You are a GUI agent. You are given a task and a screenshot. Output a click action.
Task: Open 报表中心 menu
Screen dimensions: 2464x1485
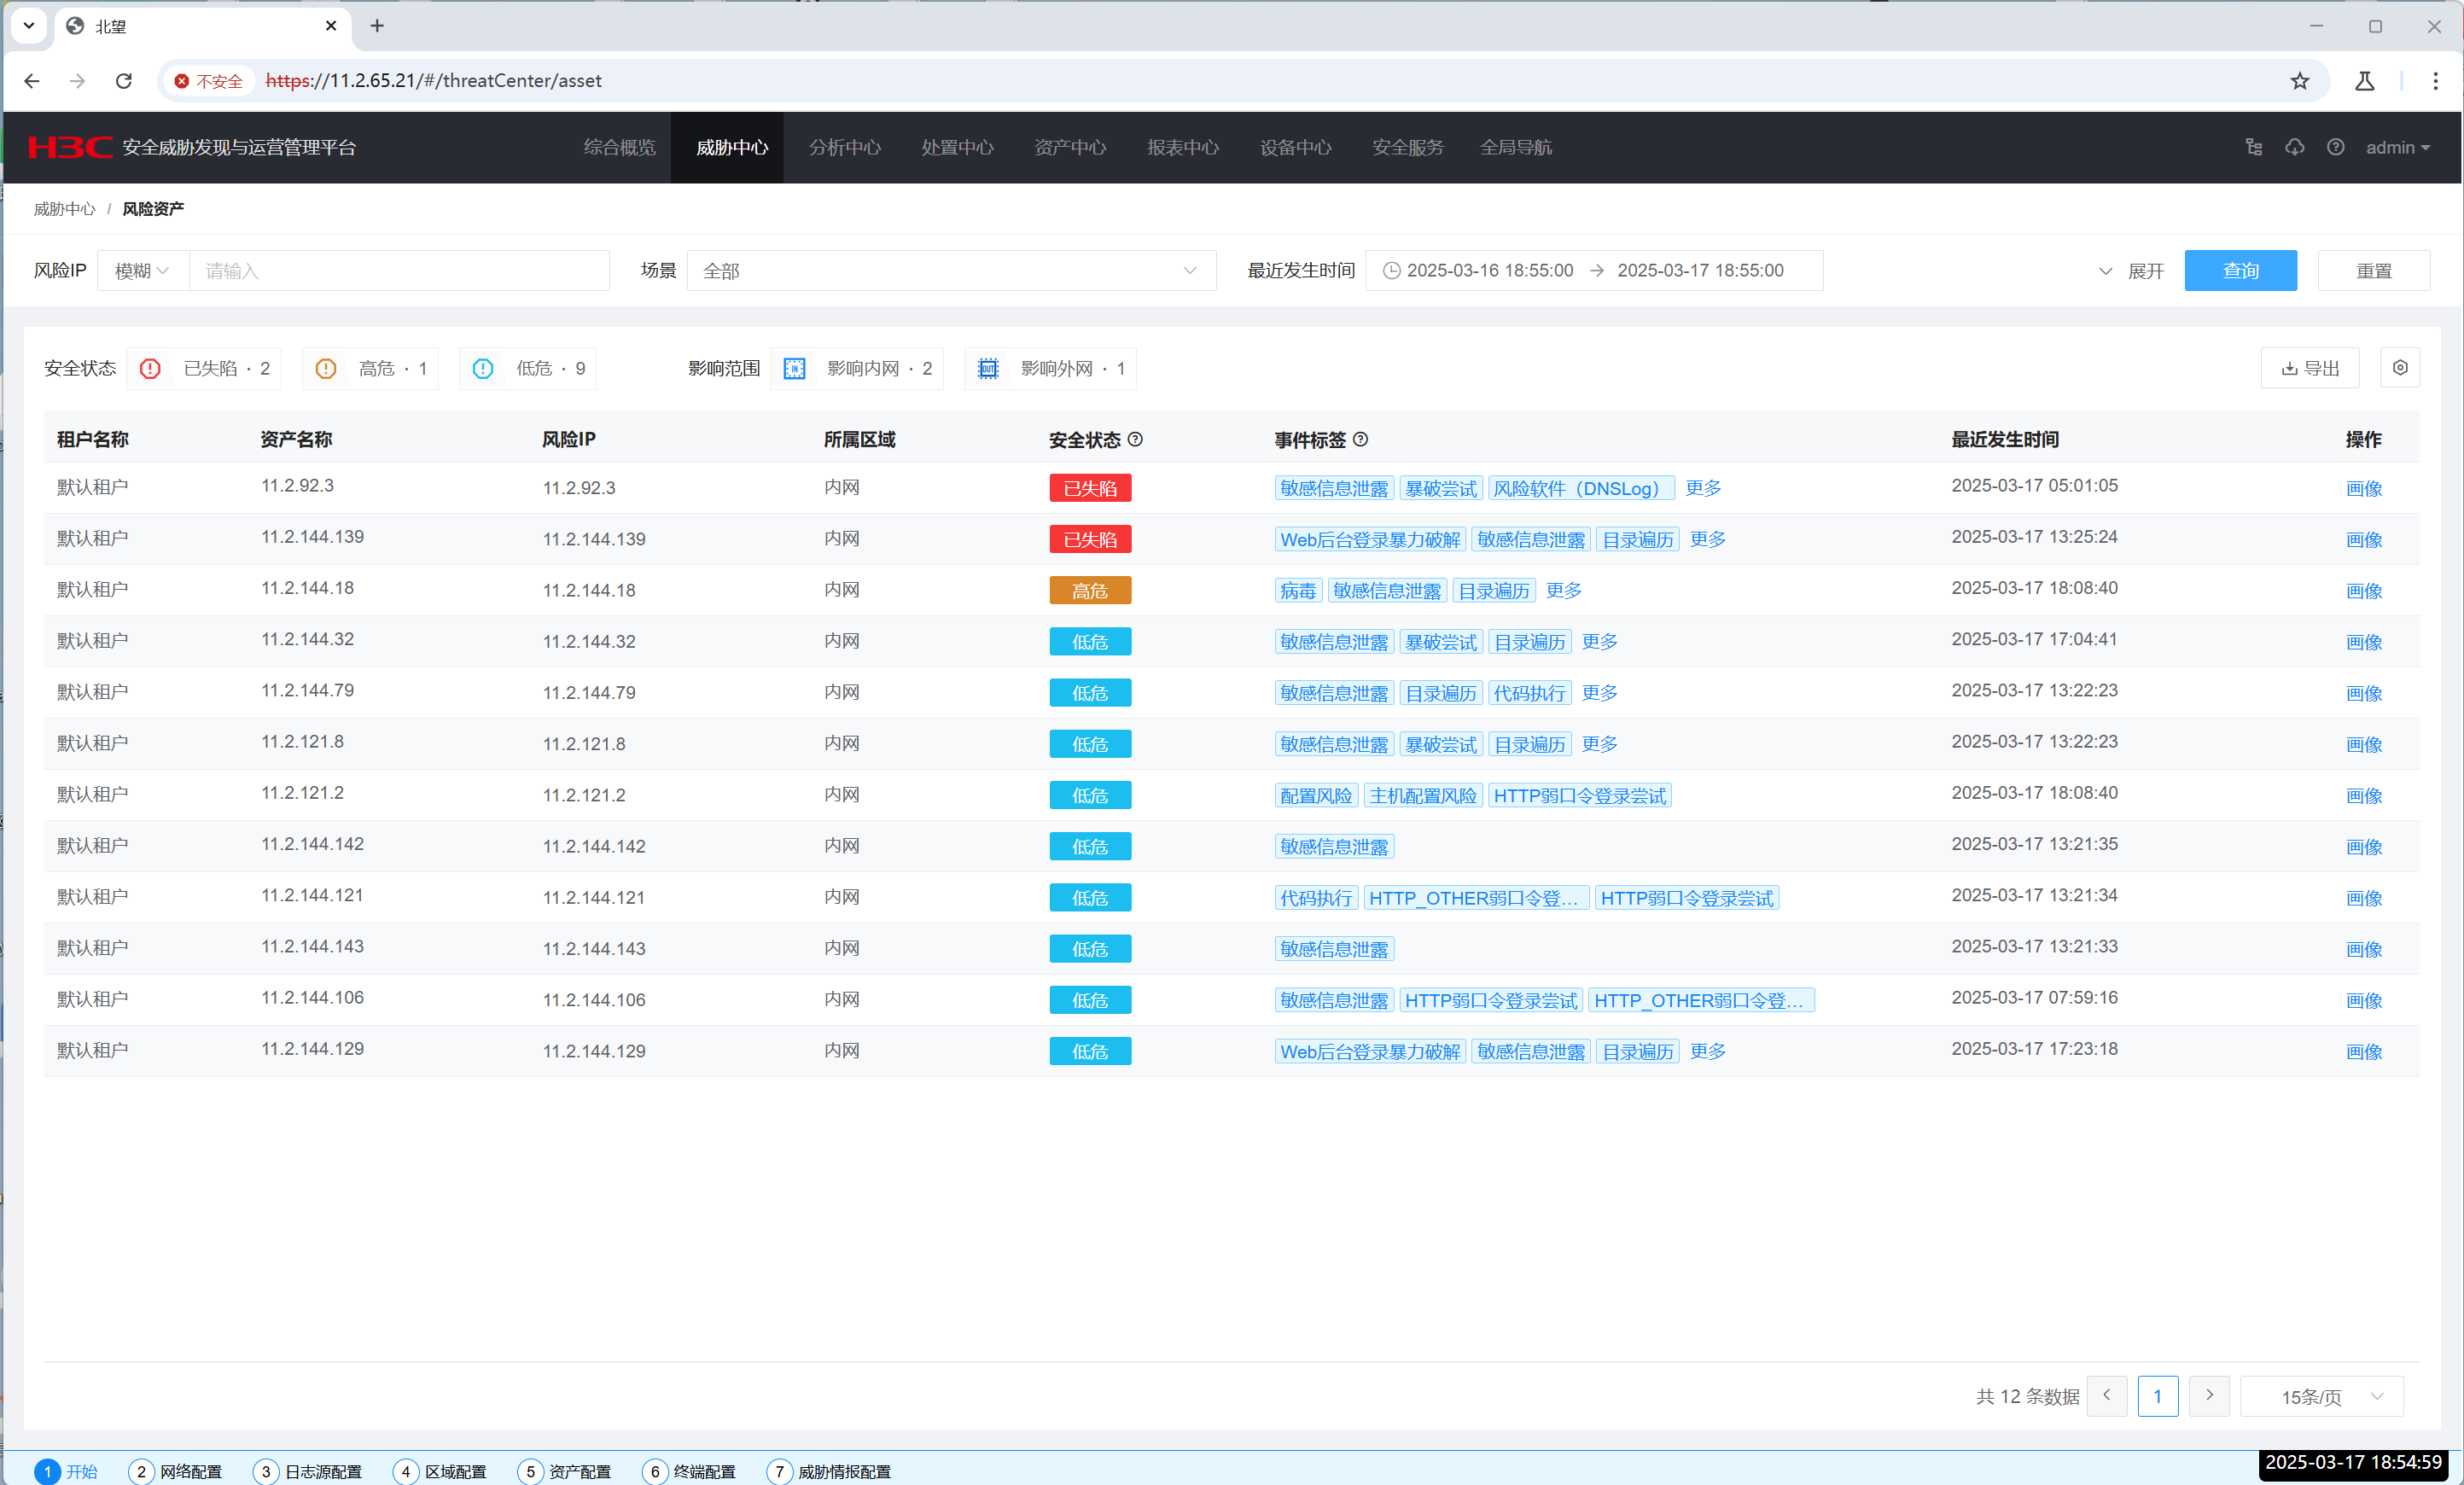click(1182, 147)
